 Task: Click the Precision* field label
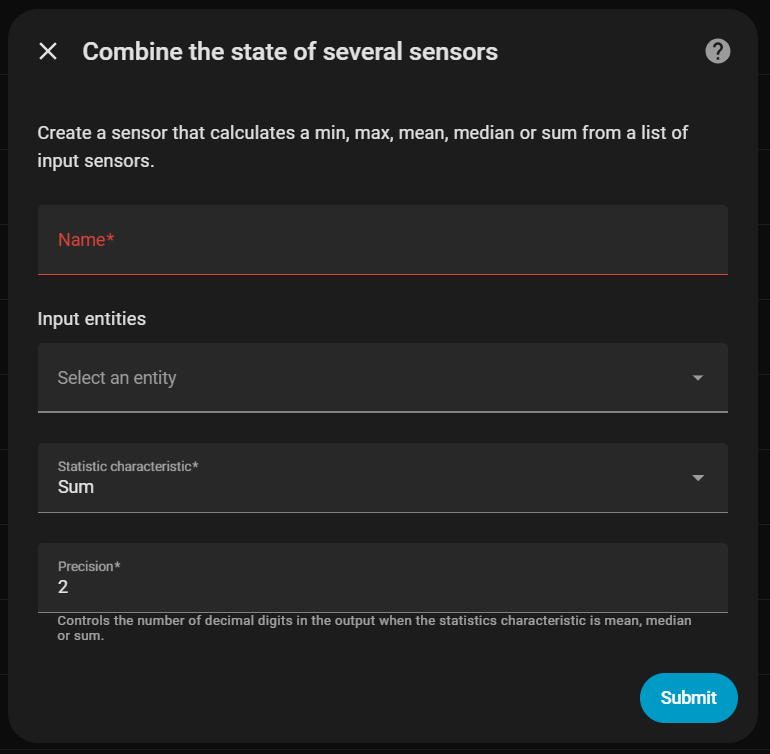coord(89,567)
